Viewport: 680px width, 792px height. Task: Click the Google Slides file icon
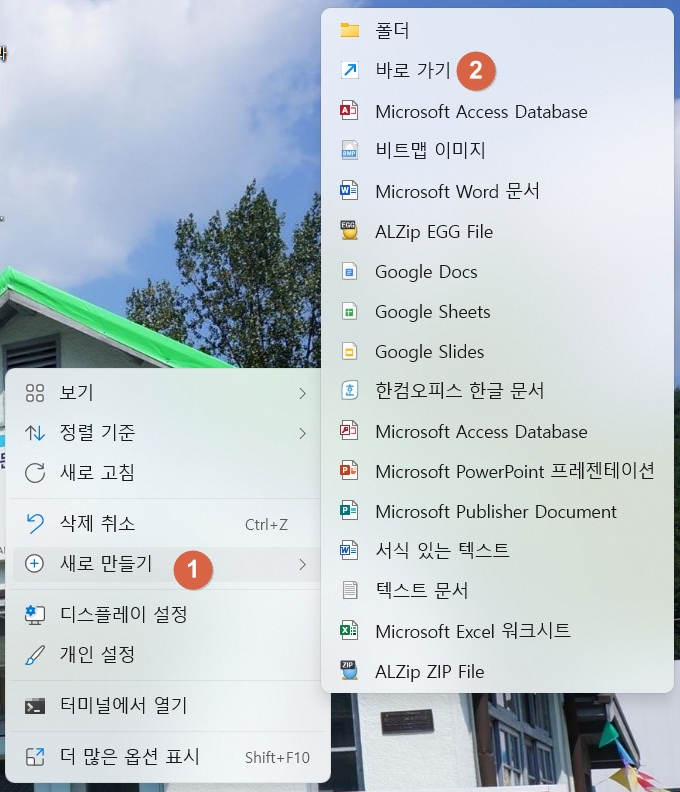point(349,352)
